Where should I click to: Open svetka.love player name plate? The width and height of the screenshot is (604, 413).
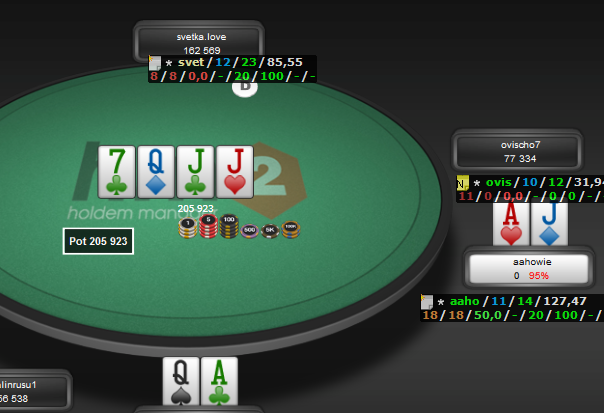click(x=199, y=42)
